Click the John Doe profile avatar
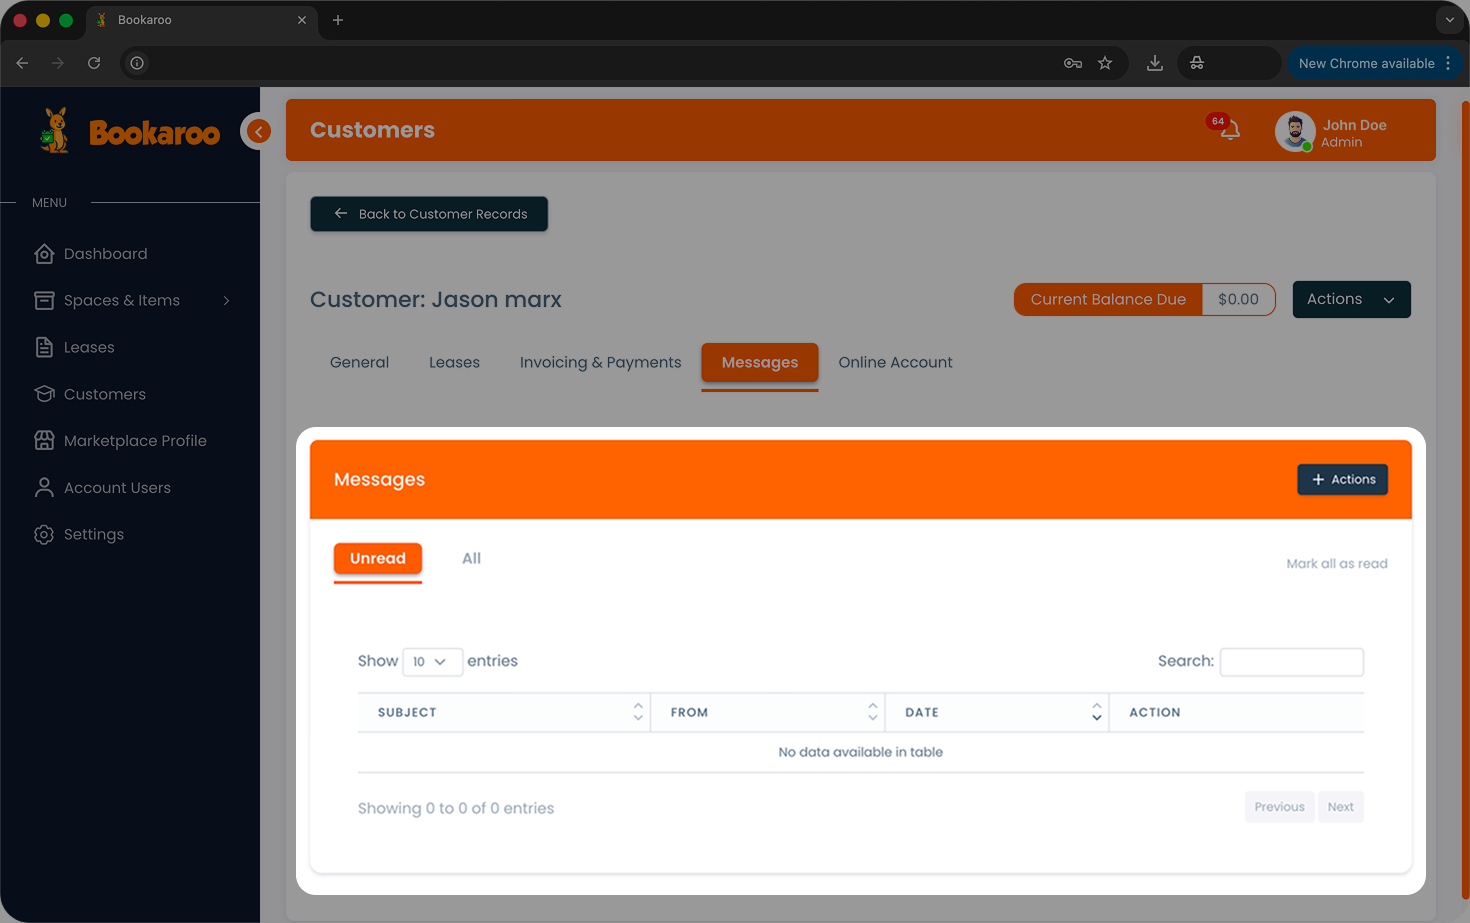This screenshot has height=923, width=1470. (1294, 131)
